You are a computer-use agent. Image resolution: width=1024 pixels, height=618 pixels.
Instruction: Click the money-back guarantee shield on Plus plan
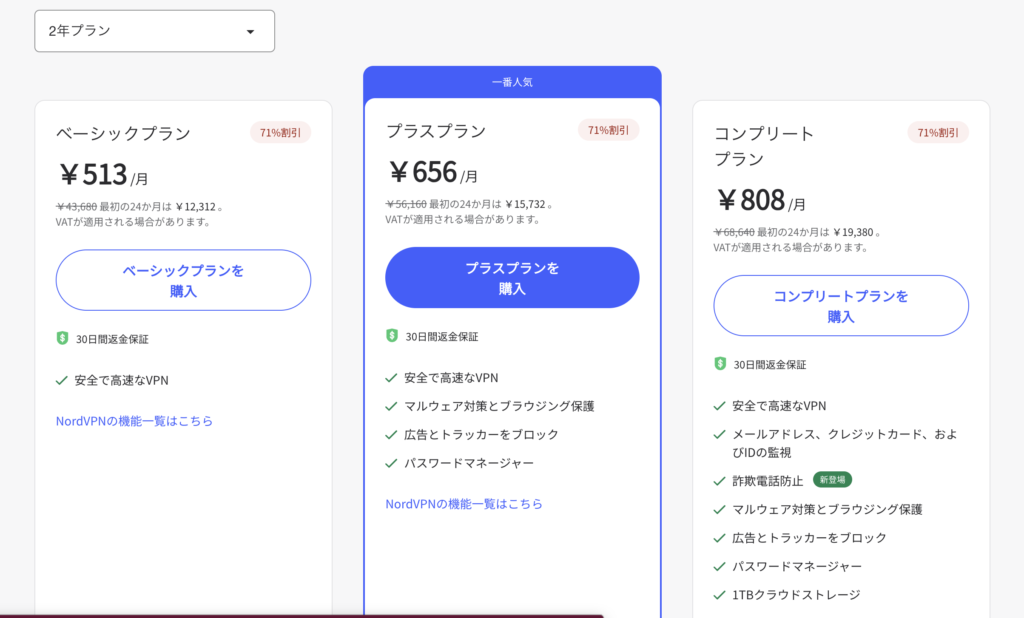click(392, 336)
